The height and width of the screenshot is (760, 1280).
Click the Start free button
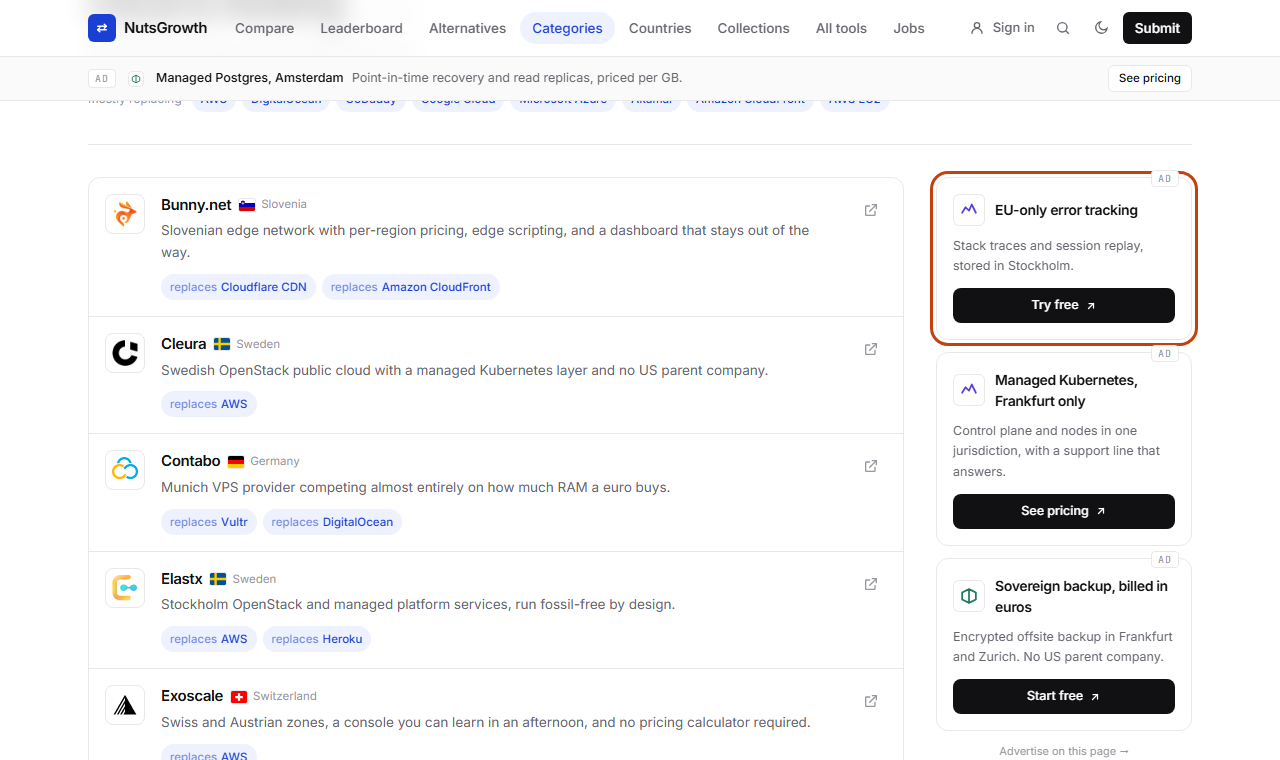(x=1064, y=696)
